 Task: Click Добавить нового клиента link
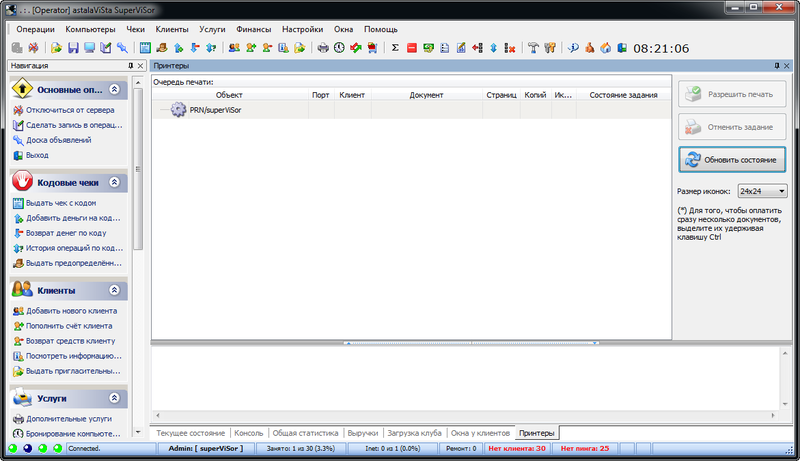point(71,311)
